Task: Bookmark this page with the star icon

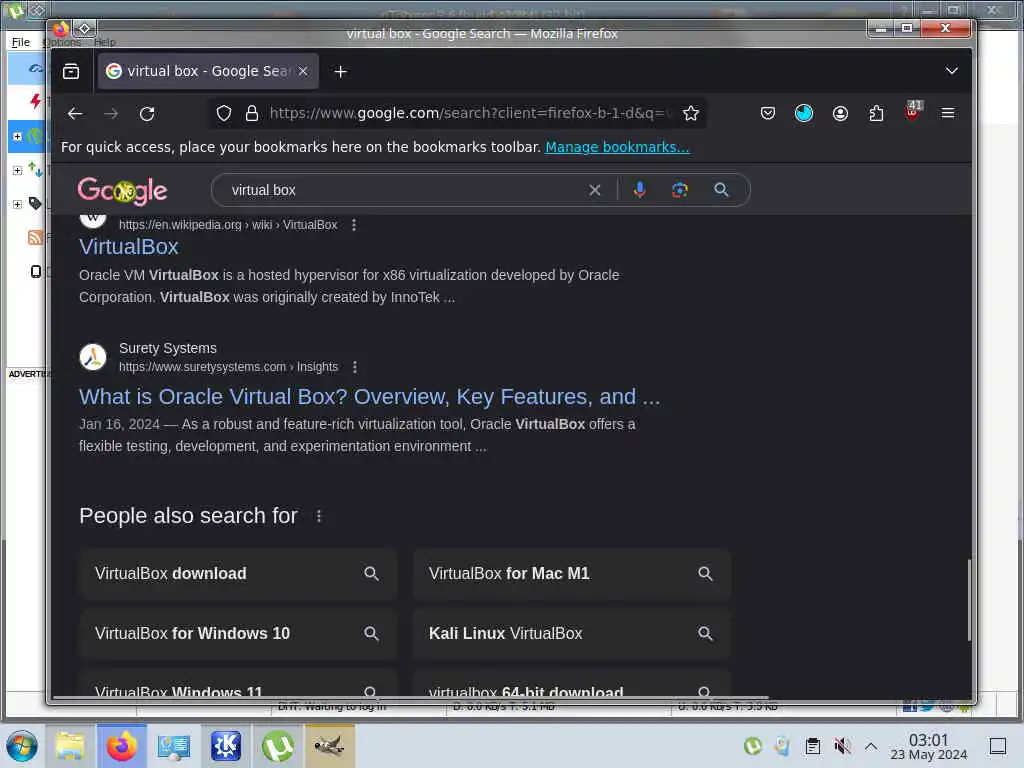Action: coord(691,114)
